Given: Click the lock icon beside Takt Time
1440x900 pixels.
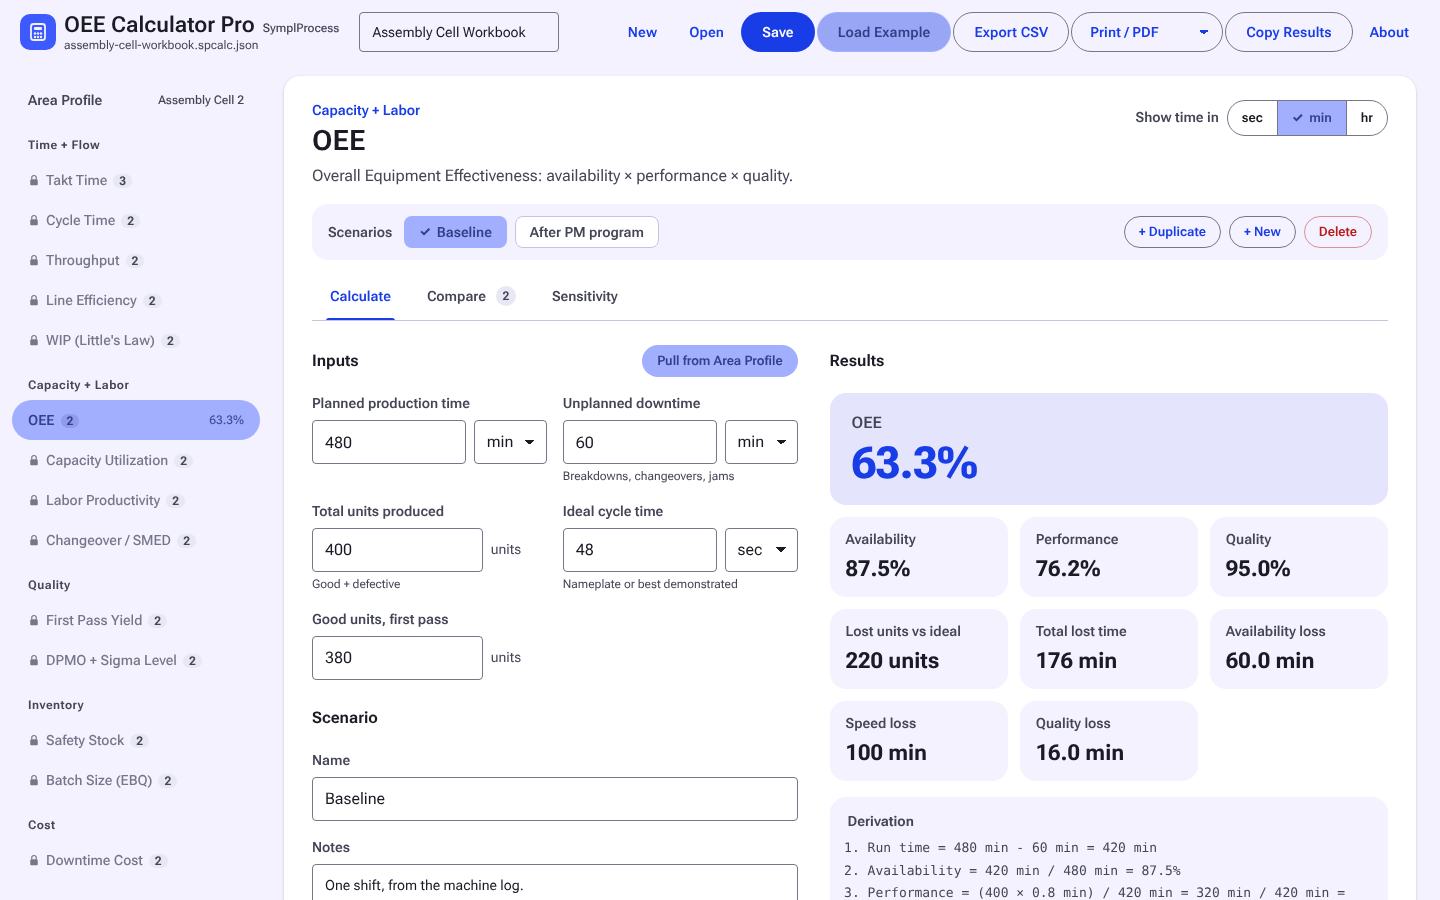Looking at the screenshot, I should pos(34,181).
